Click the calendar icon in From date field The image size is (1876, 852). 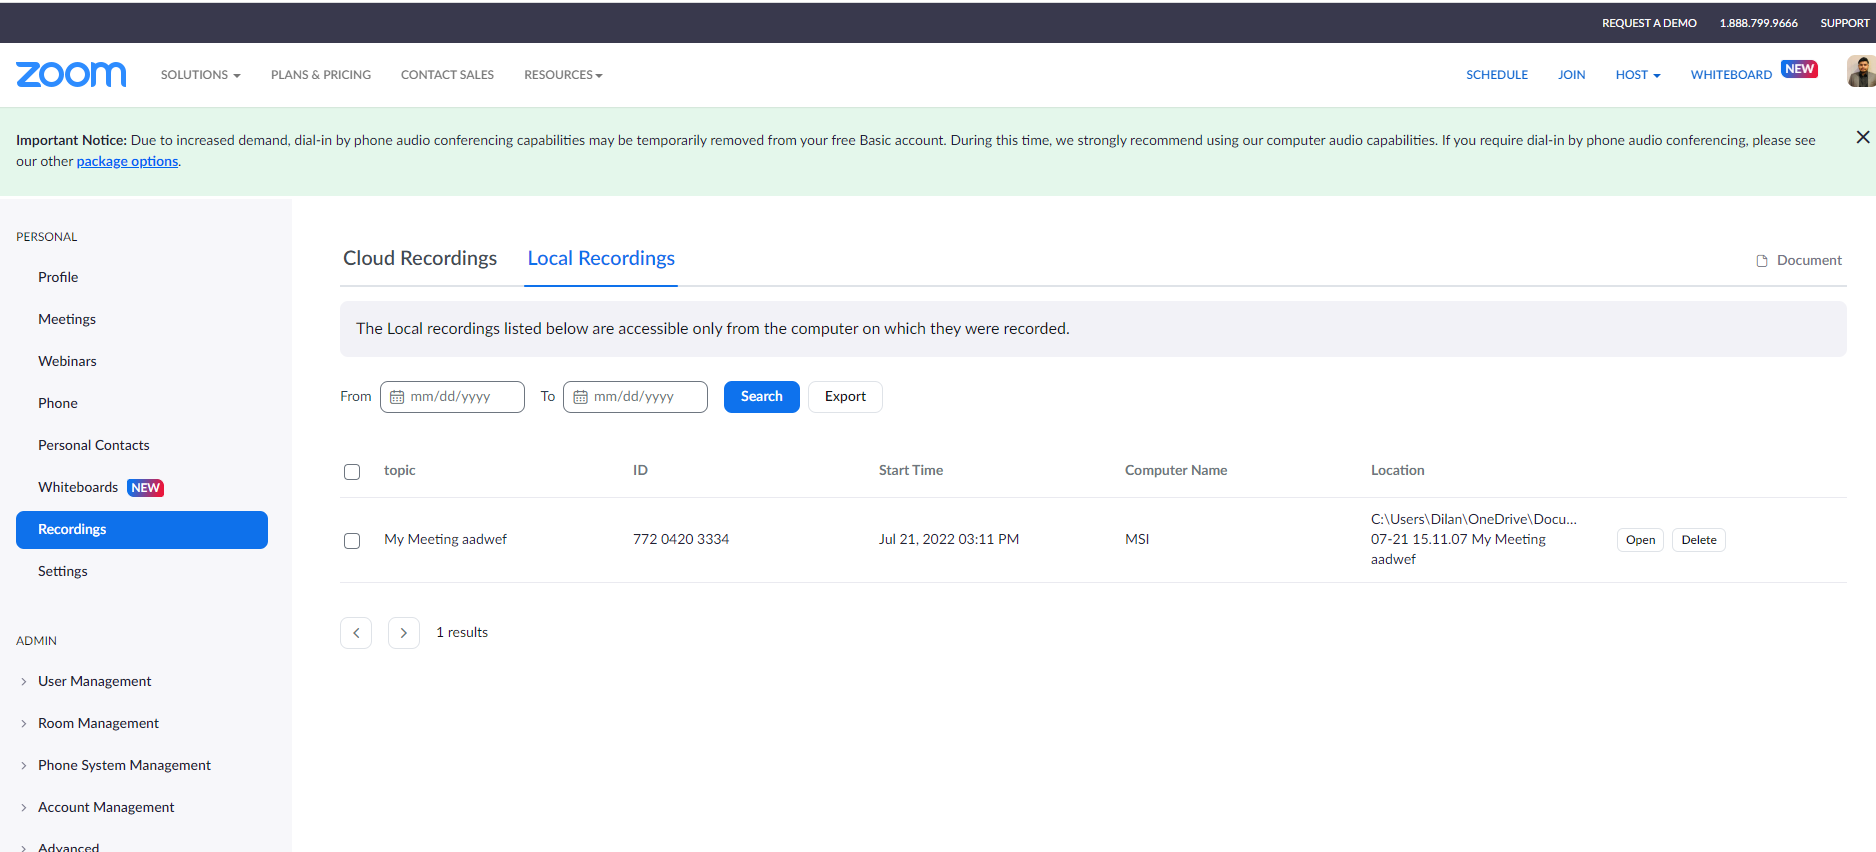tap(397, 397)
